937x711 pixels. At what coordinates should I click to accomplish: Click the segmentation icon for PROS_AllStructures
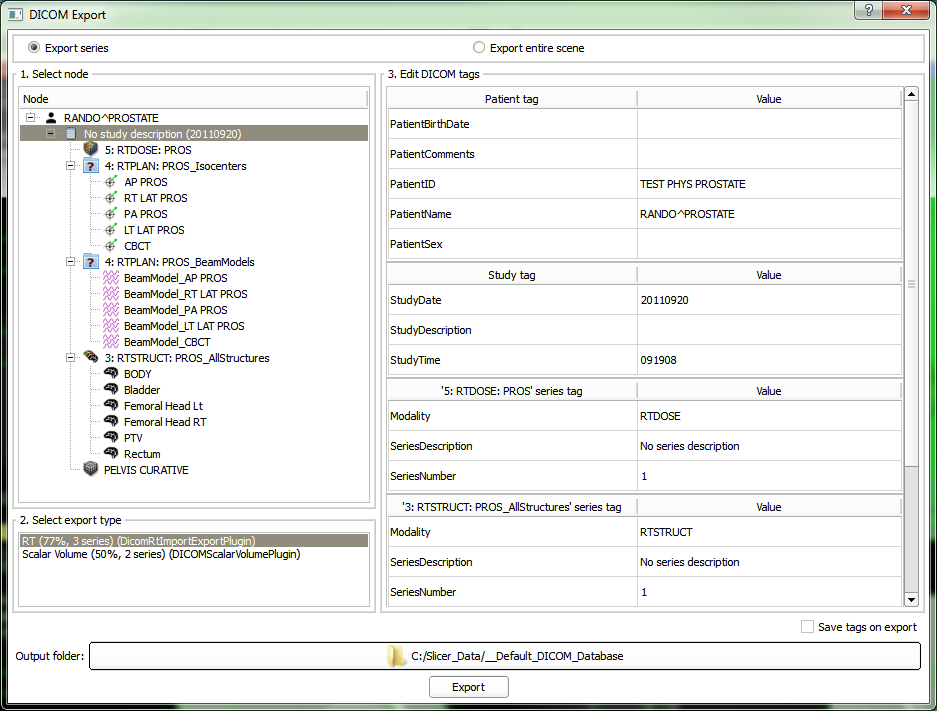point(91,358)
